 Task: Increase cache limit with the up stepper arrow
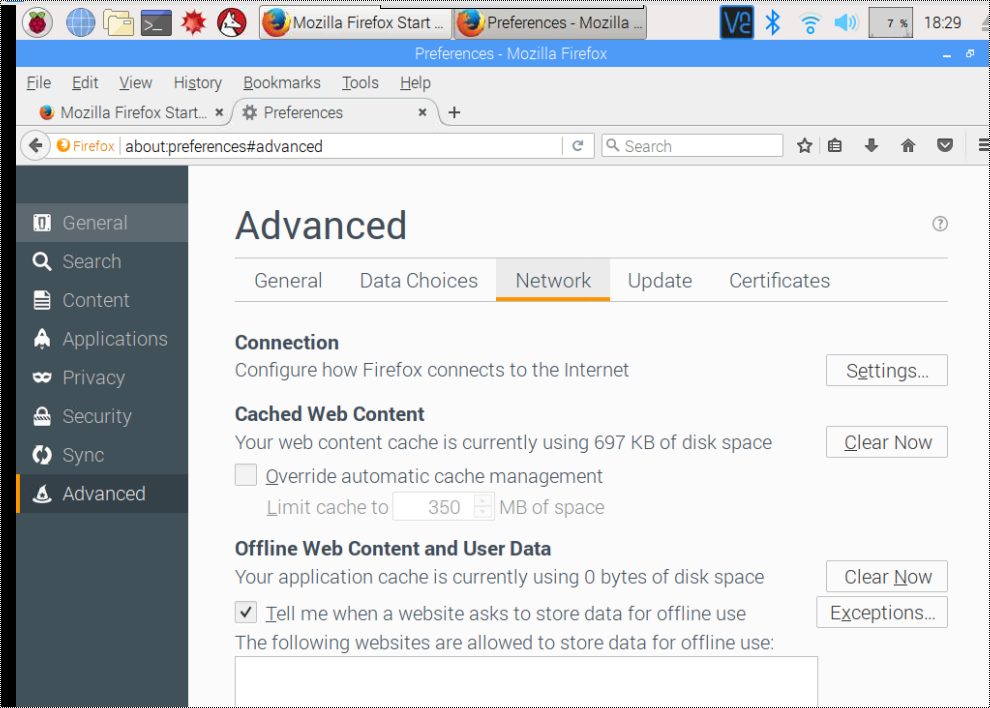483,501
